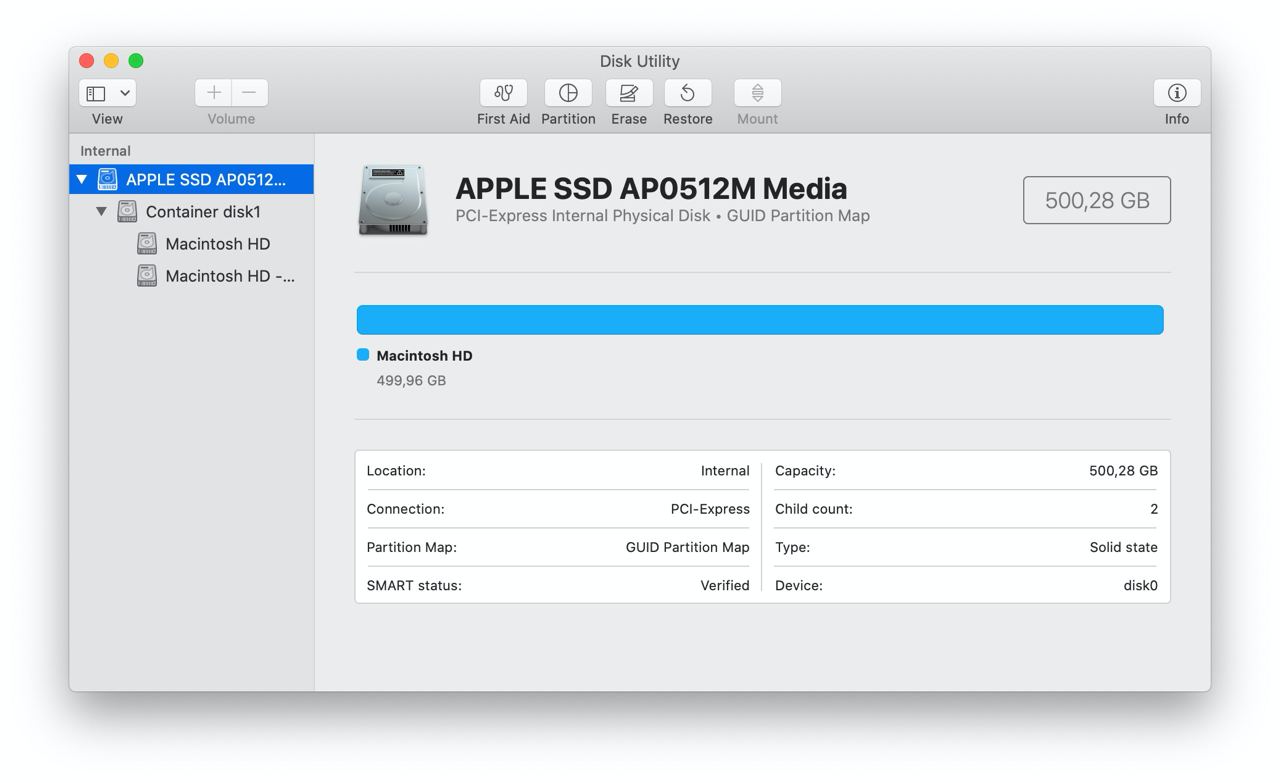
Task: Click the APPLE SSD sidebar drive icon
Action: 107,180
